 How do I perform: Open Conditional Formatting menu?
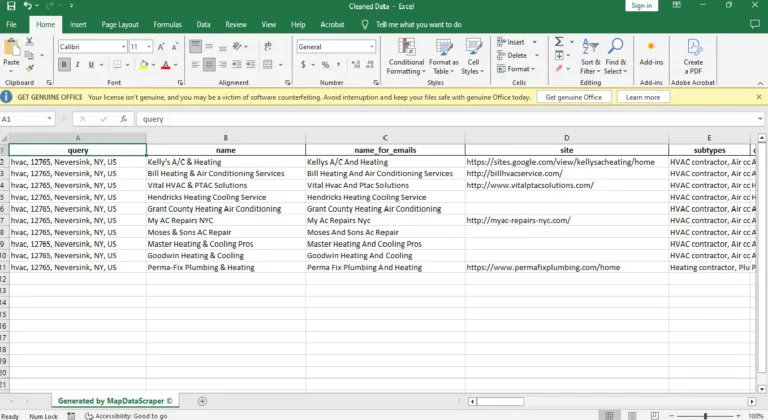pyautogui.click(x=406, y=57)
